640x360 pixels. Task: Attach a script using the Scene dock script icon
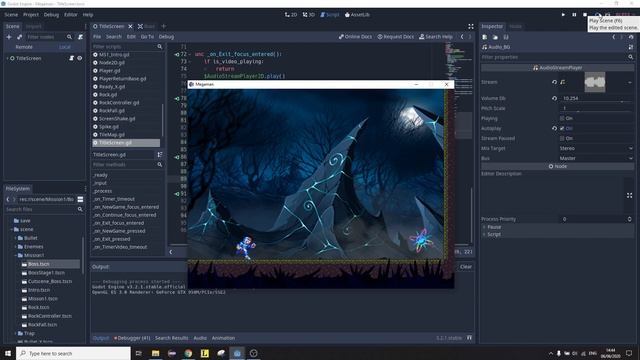pos(80,37)
